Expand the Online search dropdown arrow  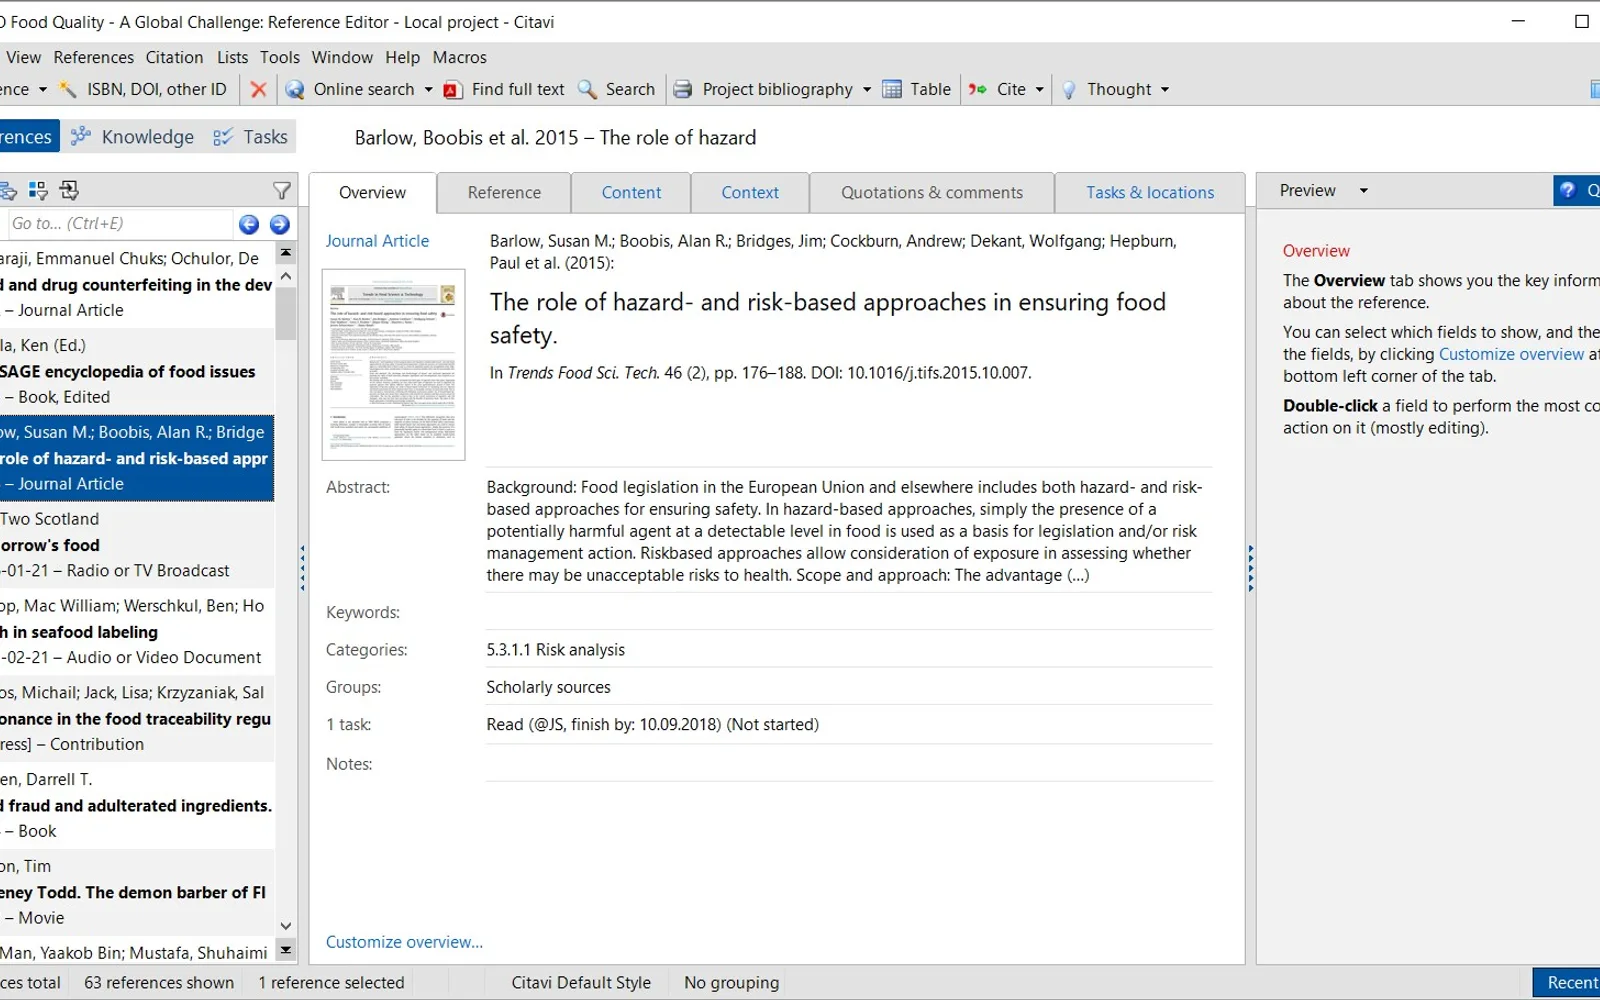click(x=428, y=90)
